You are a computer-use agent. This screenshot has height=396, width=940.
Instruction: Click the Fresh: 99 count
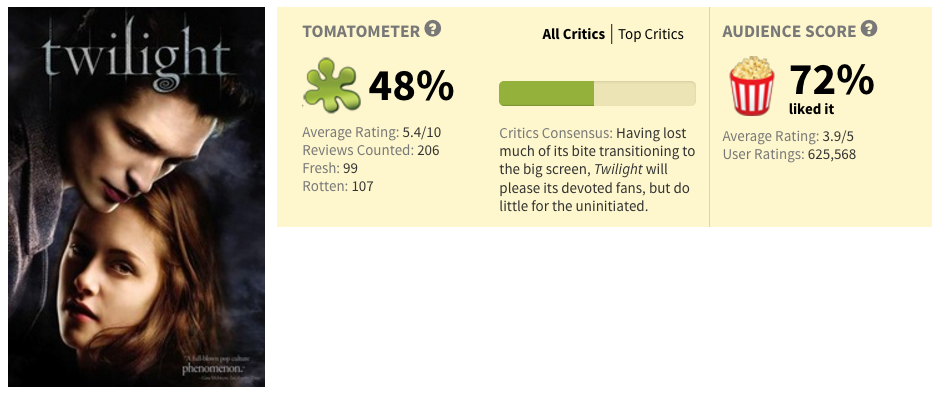click(x=330, y=168)
